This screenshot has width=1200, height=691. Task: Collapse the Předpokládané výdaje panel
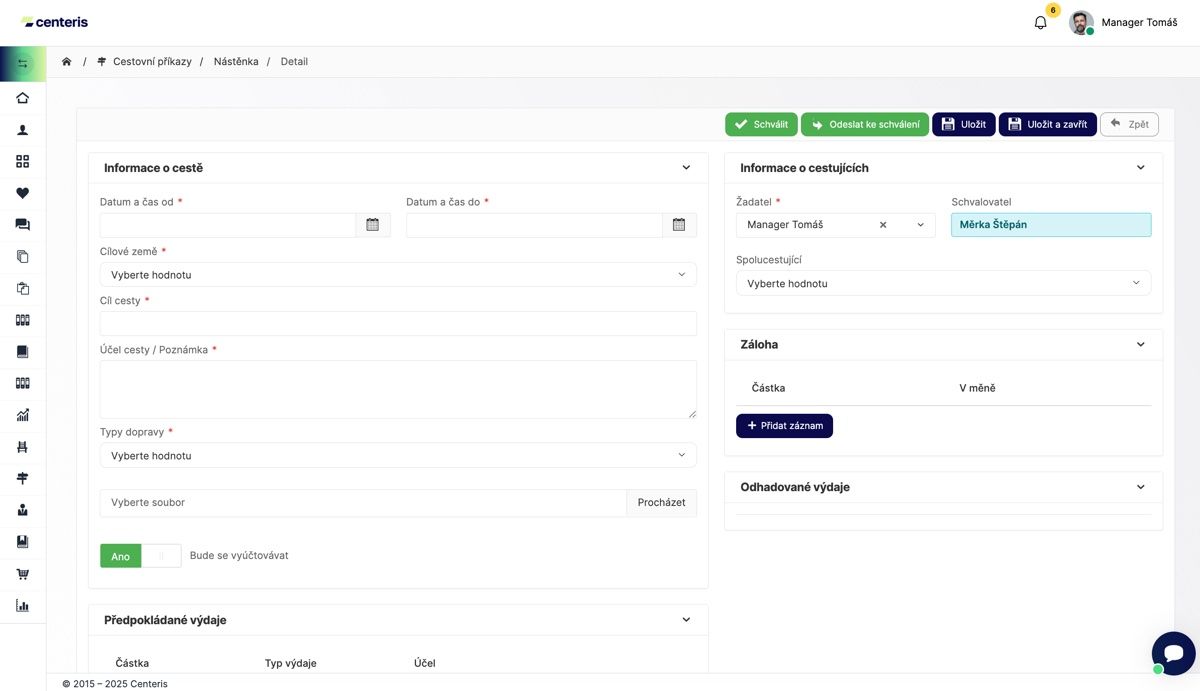686,620
